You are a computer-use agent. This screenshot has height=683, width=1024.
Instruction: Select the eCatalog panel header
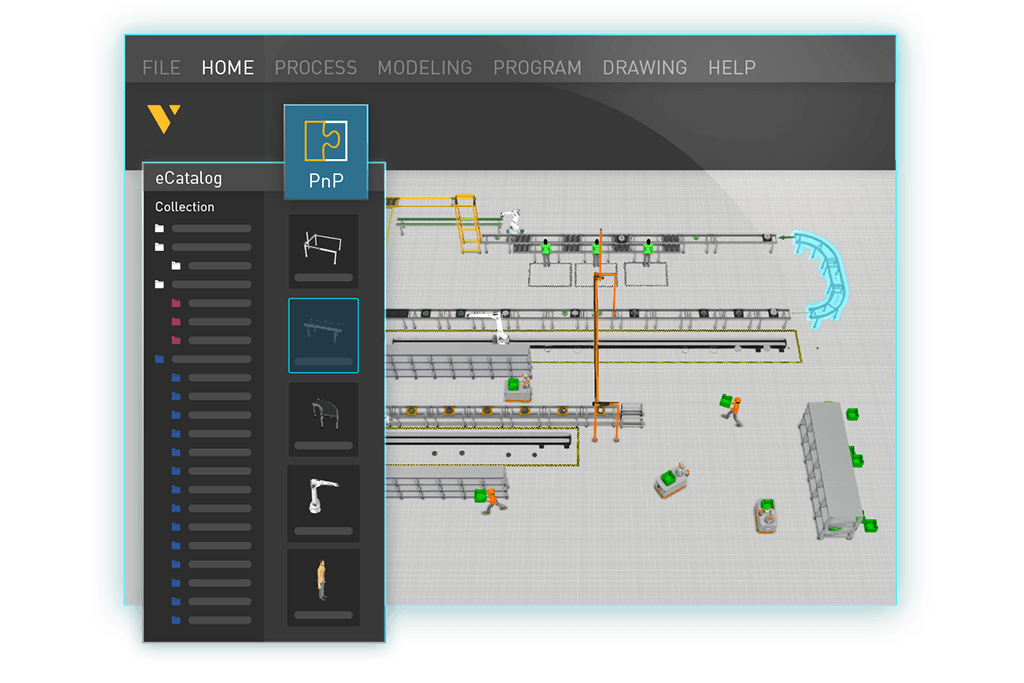214,178
